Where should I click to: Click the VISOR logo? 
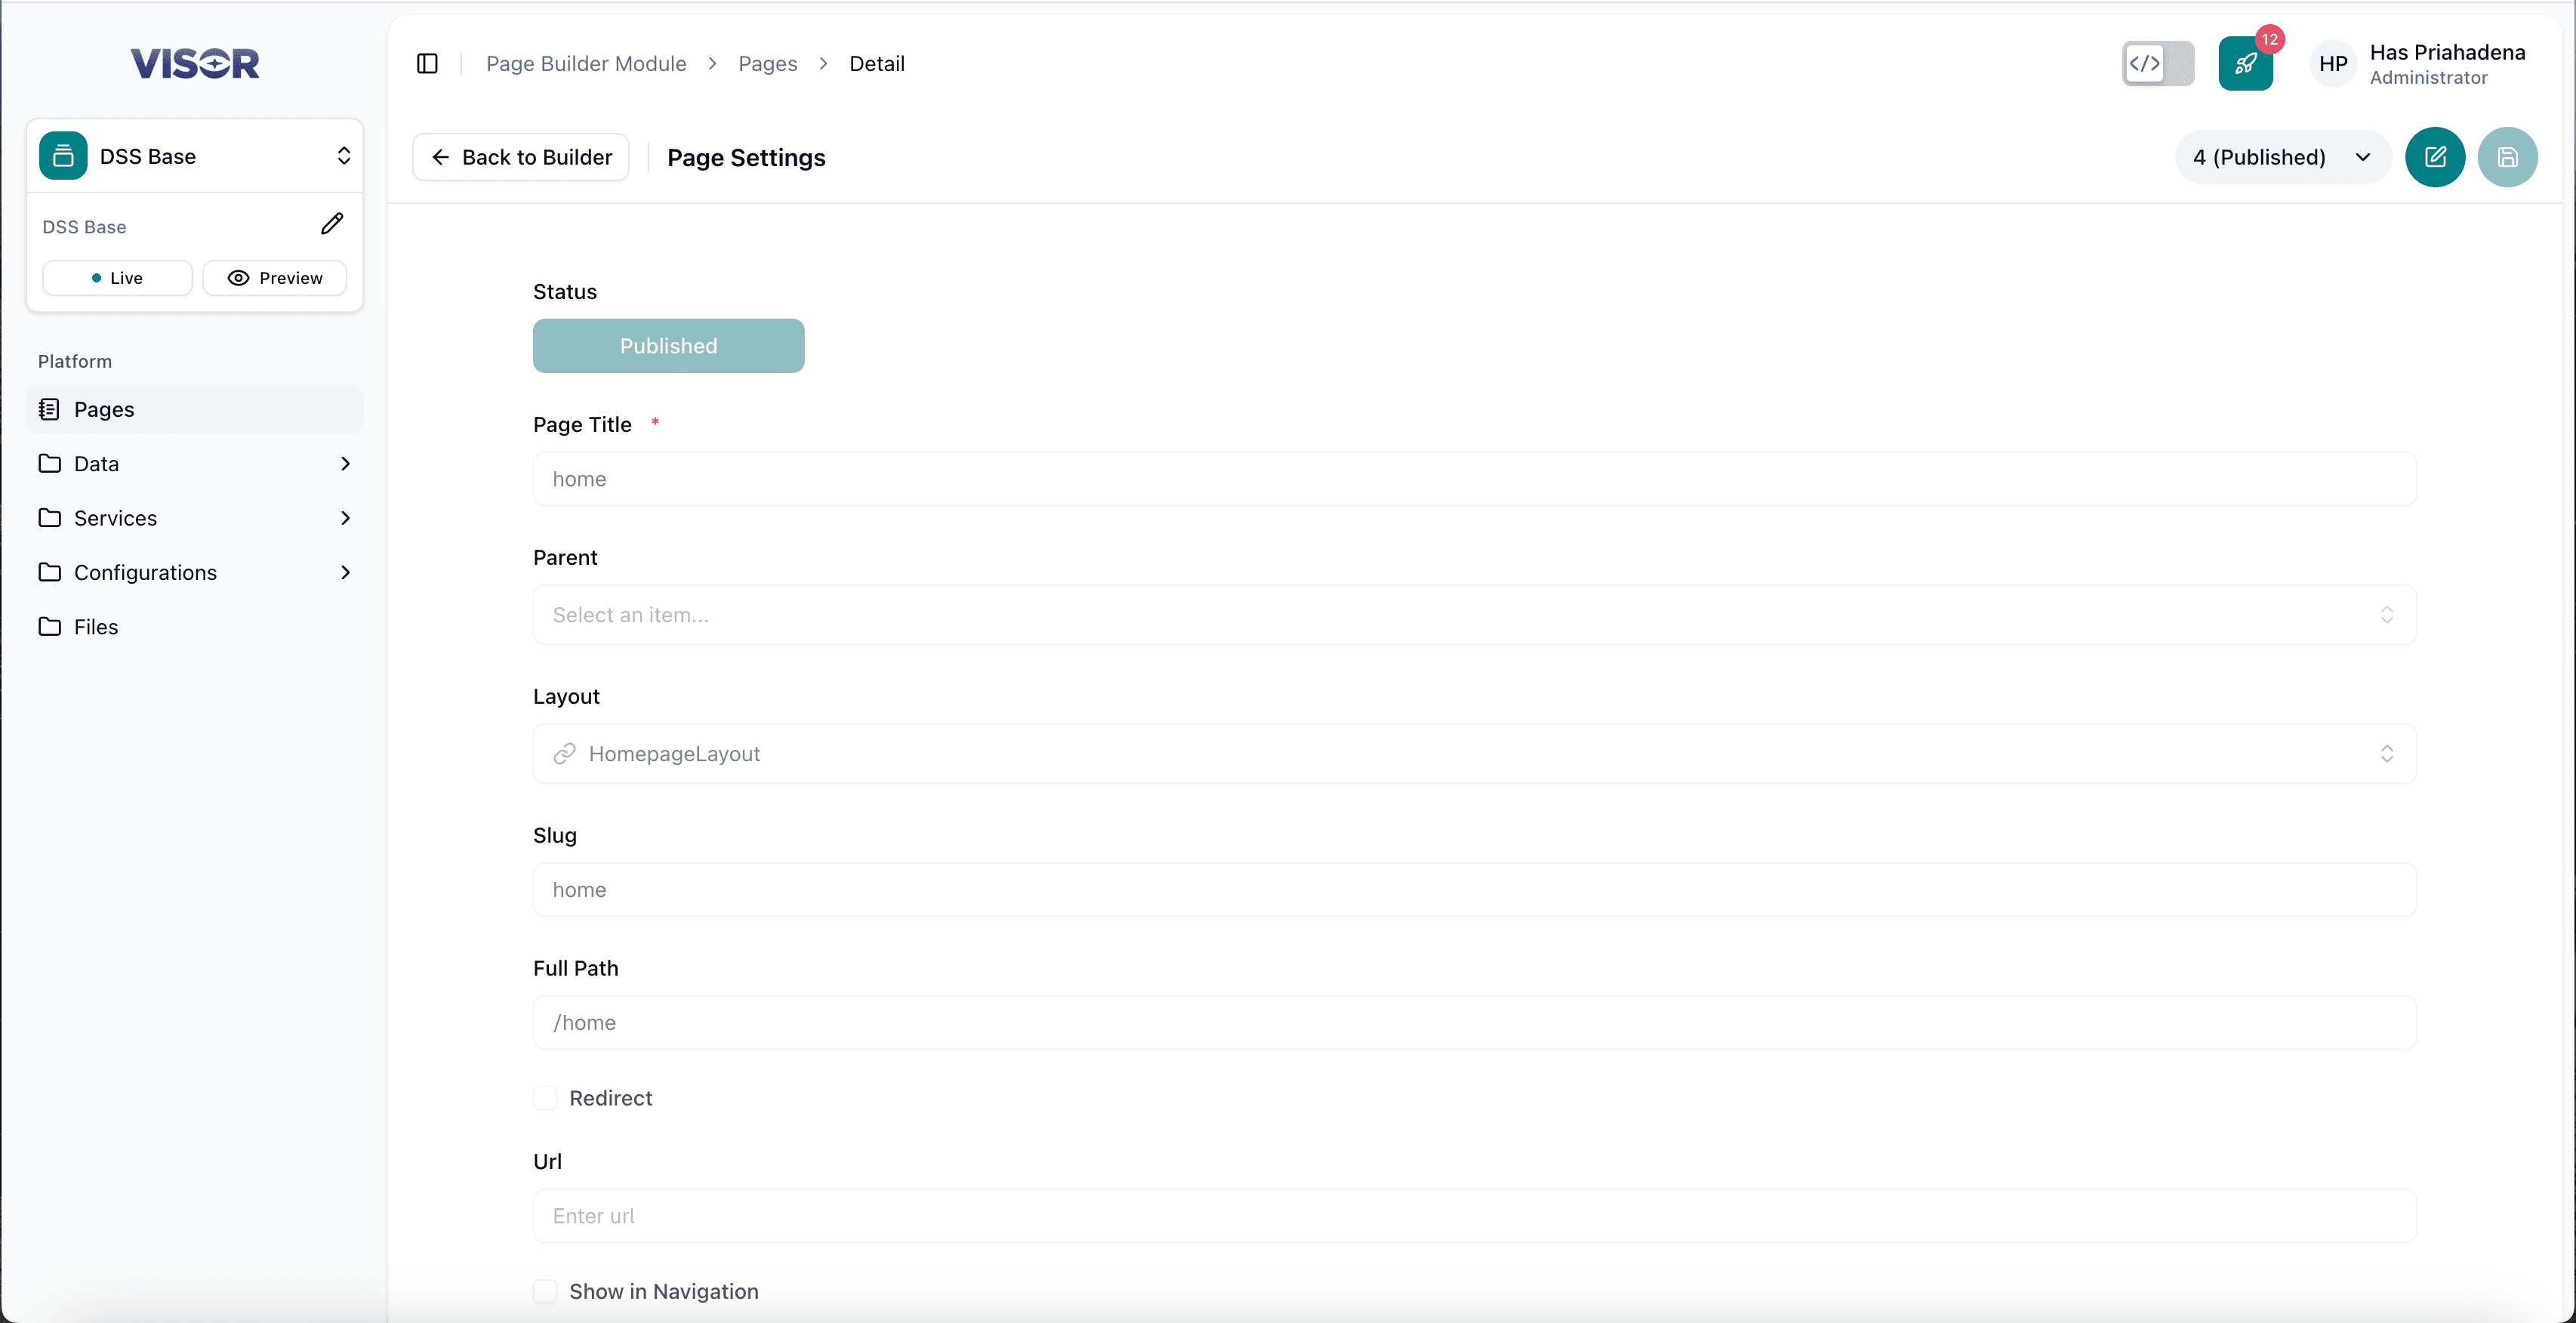[x=194, y=63]
